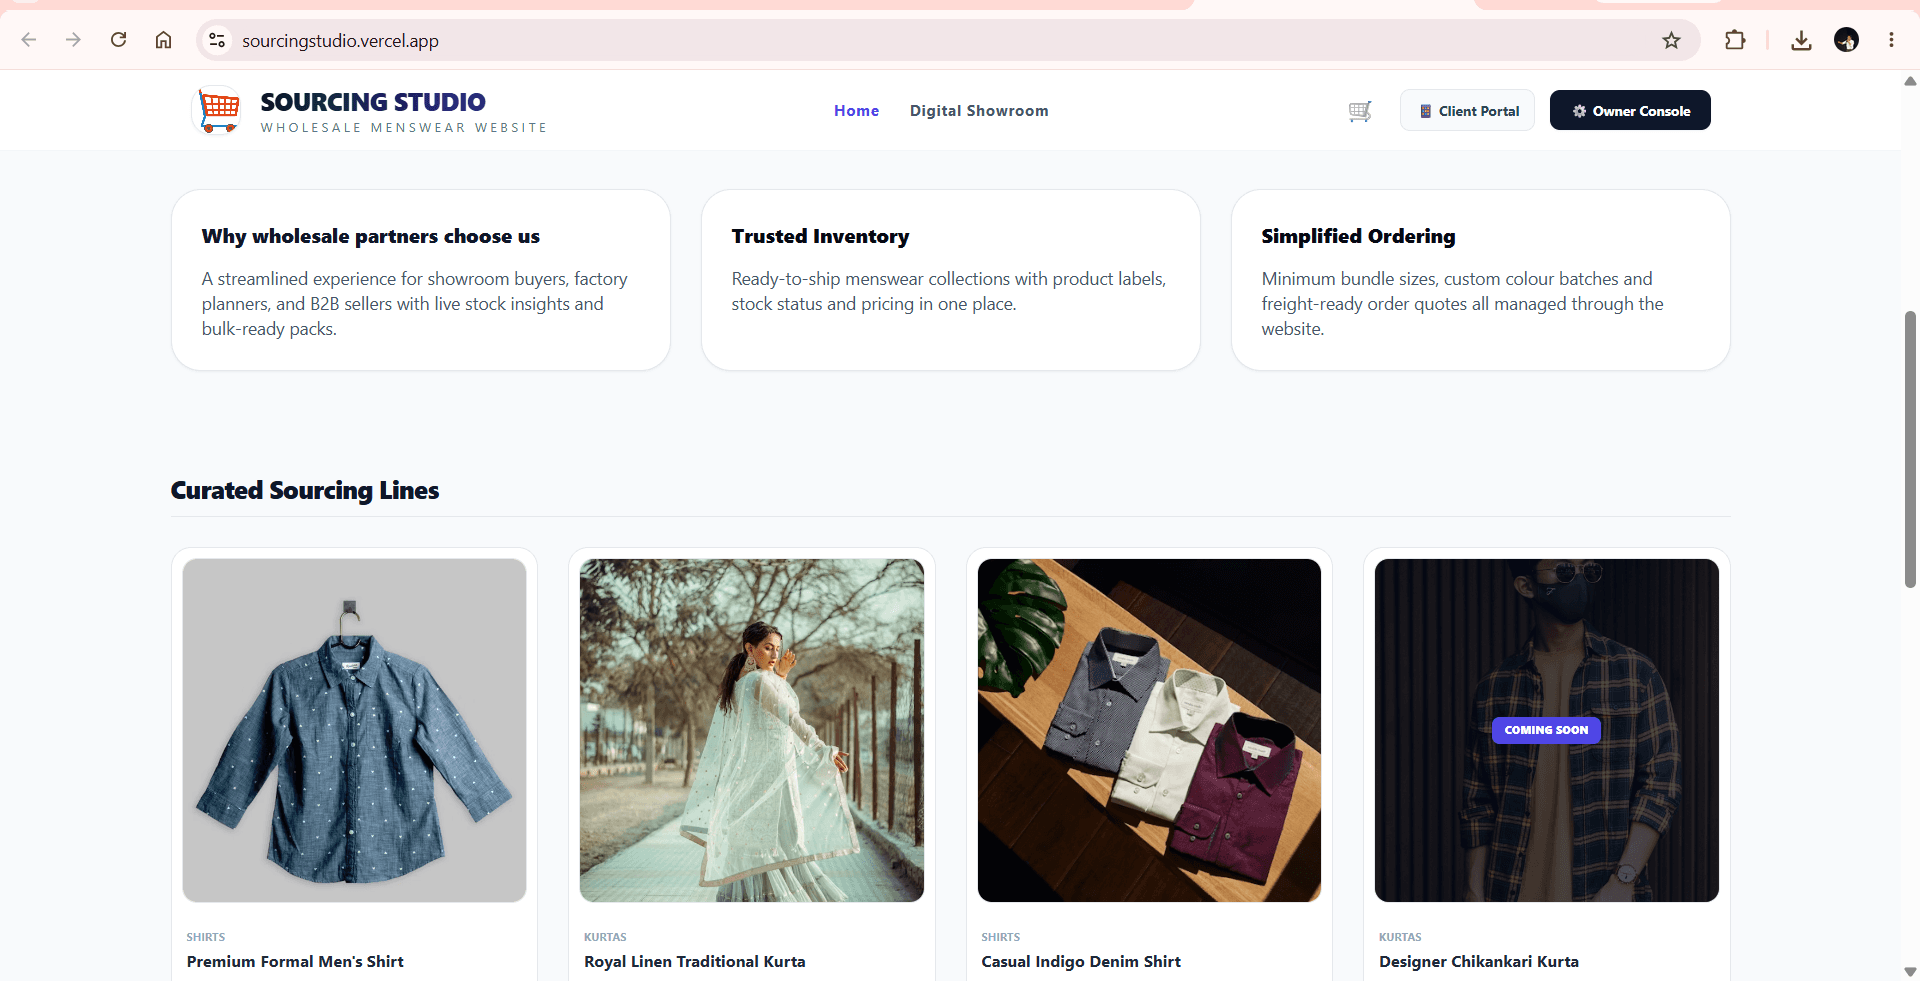The image size is (1920, 981).
Task: Open the browser extensions puzzle icon
Action: [1735, 40]
